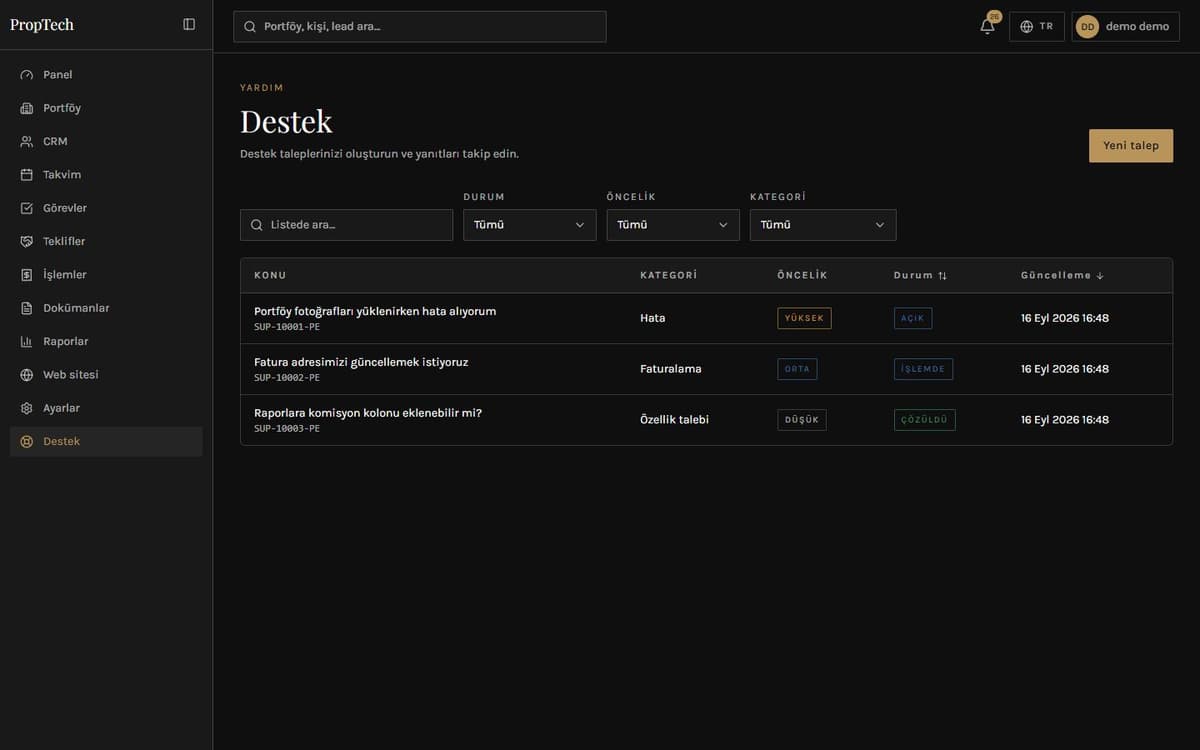Open Ayarlar from the sidebar

[x=106, y=408]
